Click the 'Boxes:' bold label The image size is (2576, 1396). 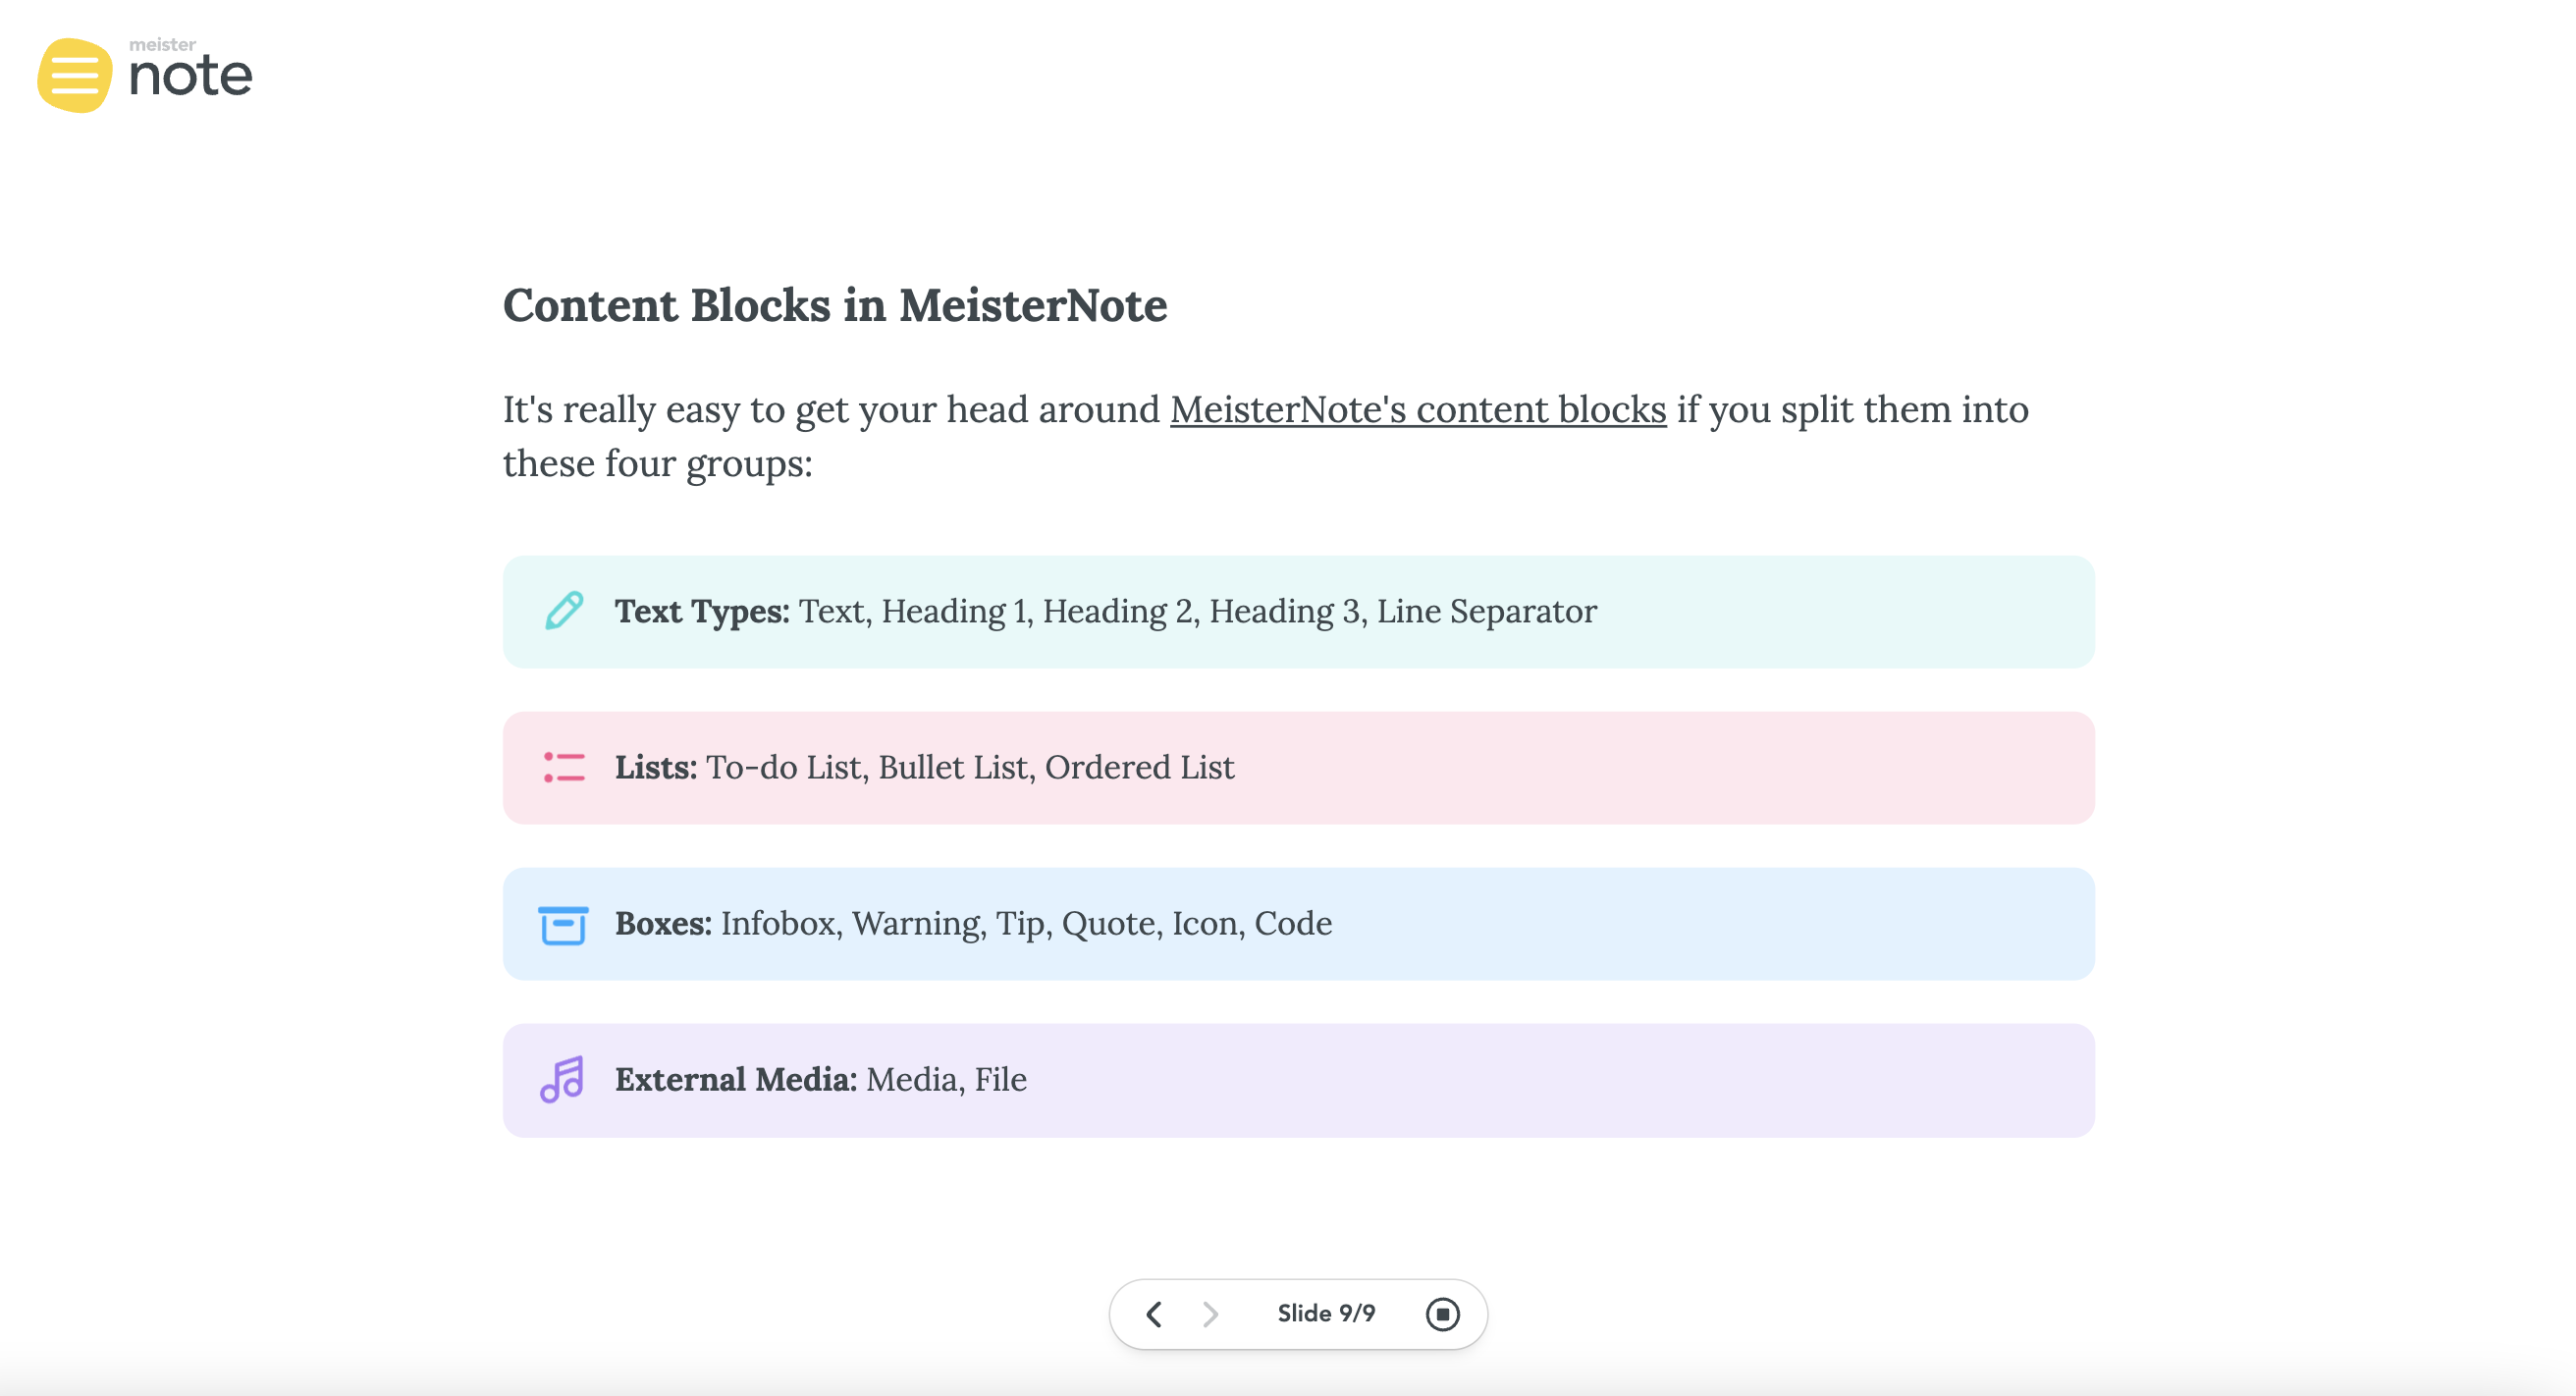click(664, 923)
